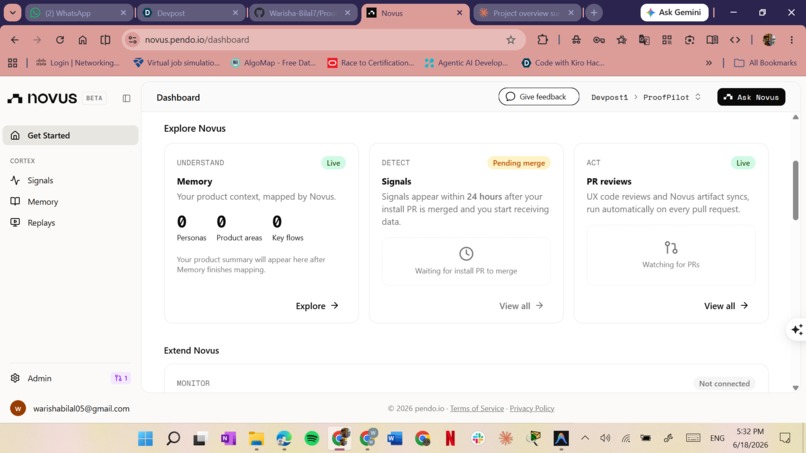Expand hidden bookmarks chevron
The image size is (806, 453).
709,63
